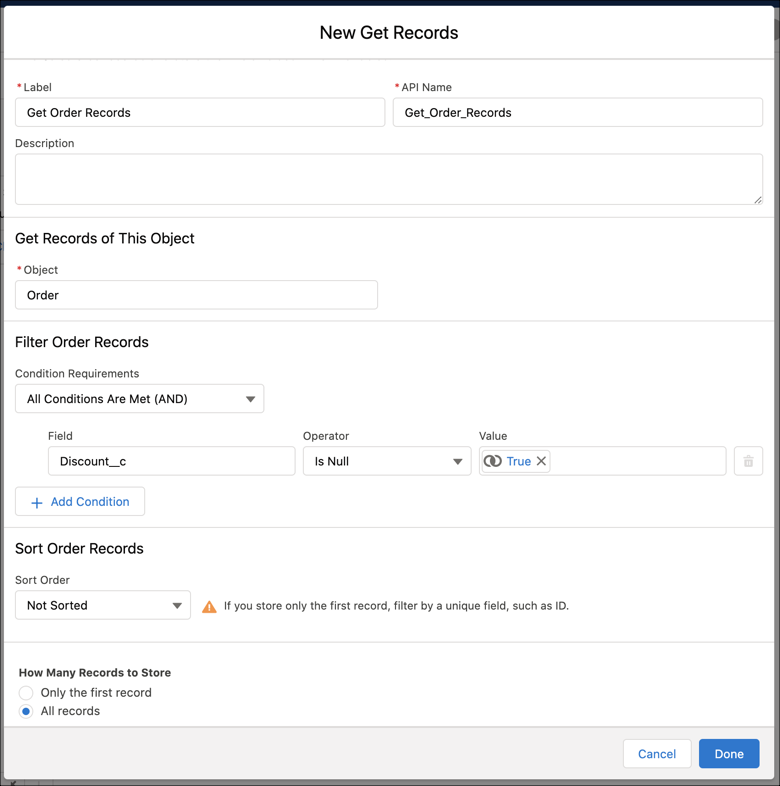Click the 'Sort Order Records' heading
This screenshot has width=780, height=786.
click(79, 548)
